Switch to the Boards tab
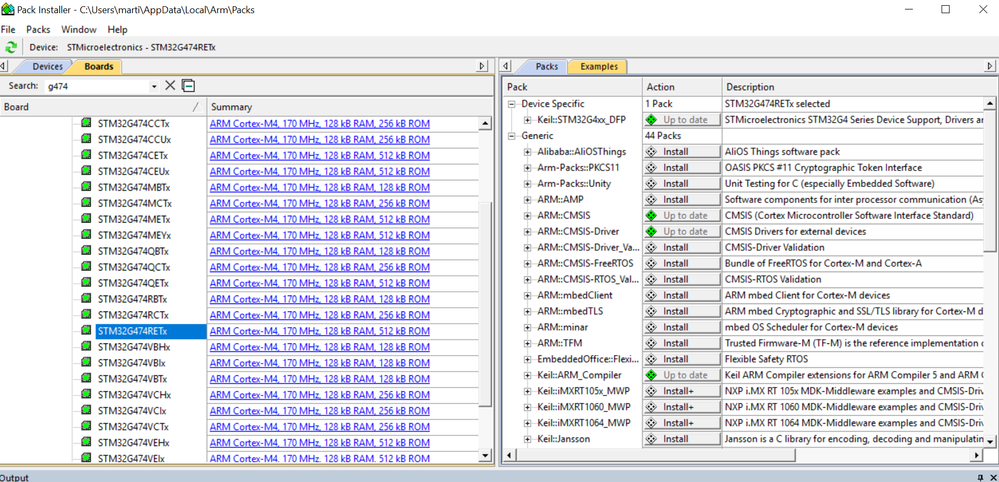Image resolution: width=999 pixels, height=482 pixels. 99,66
